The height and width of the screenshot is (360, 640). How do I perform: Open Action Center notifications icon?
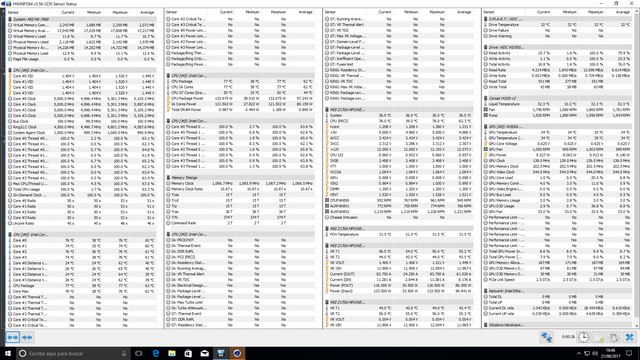pos(629,353)
